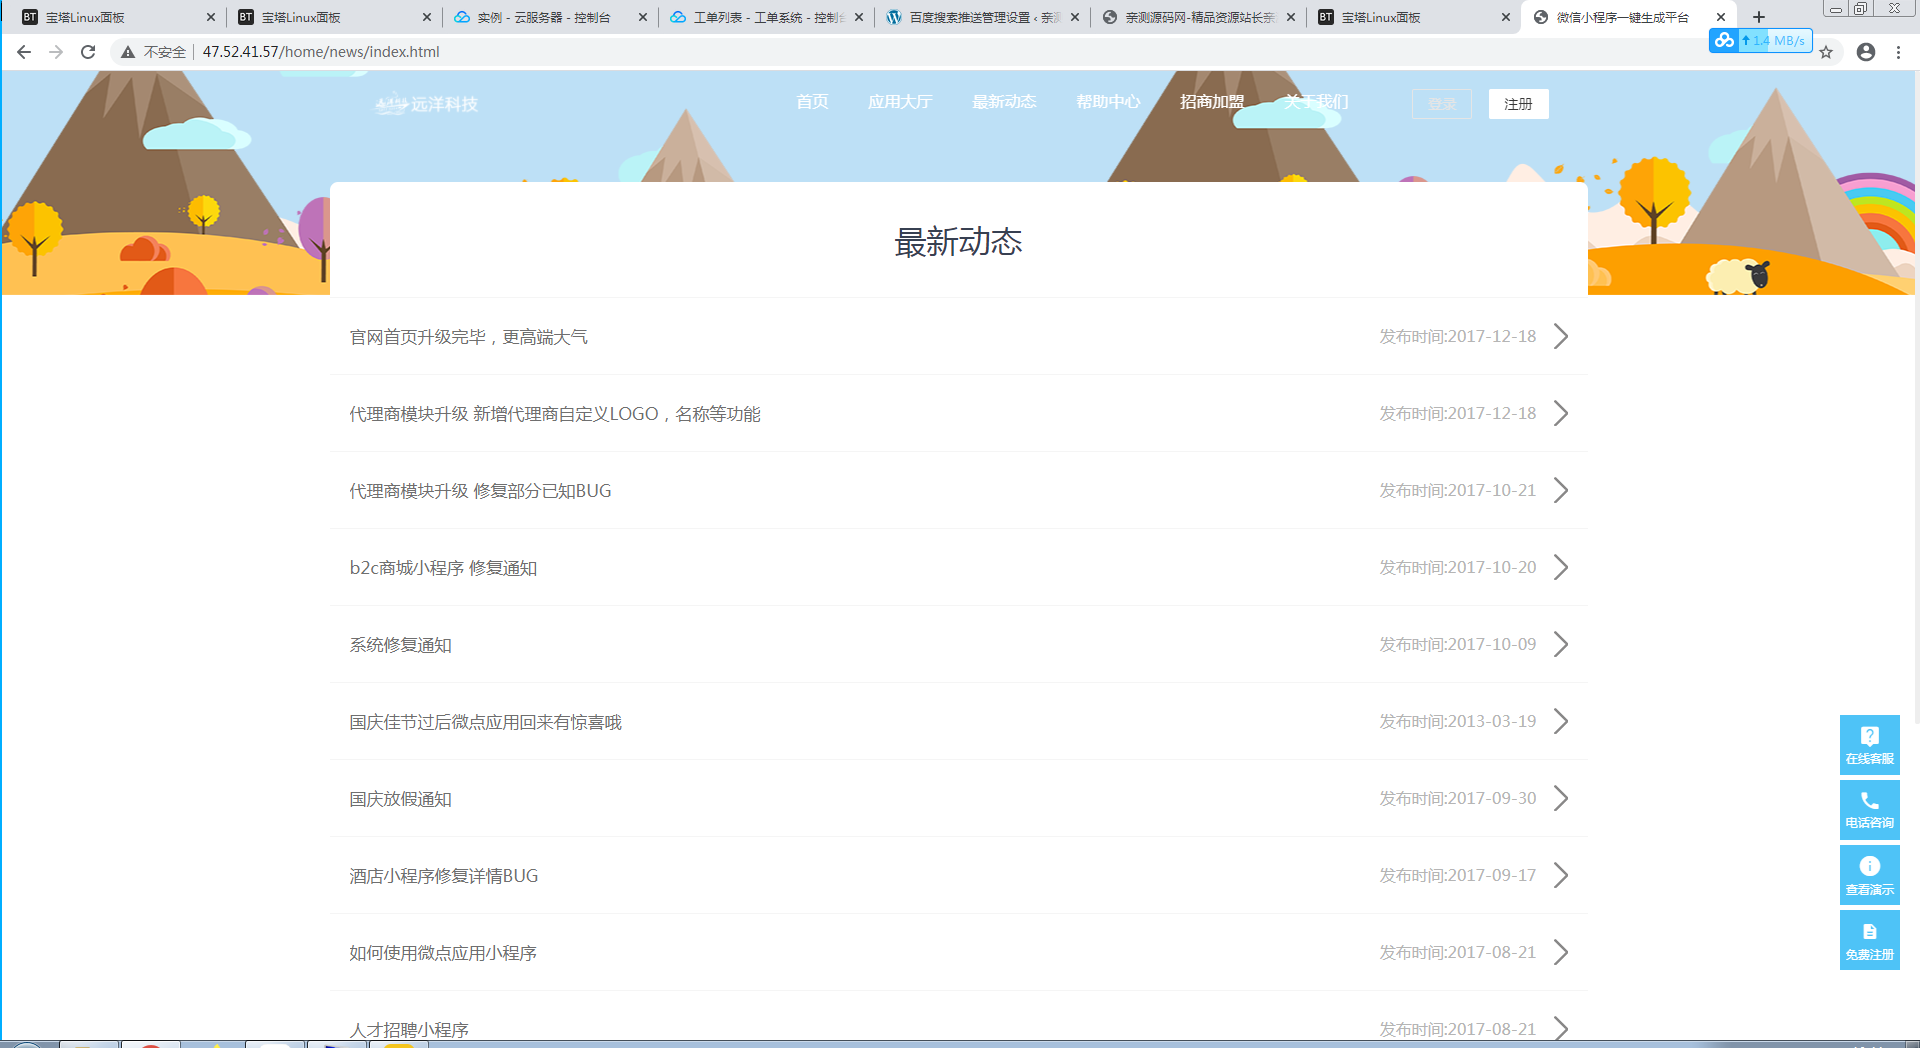Click chevron beside 国庆佳节过后微点应用回来有惊喜哦
The image size is (1920, 1048).
point(1561,721)
